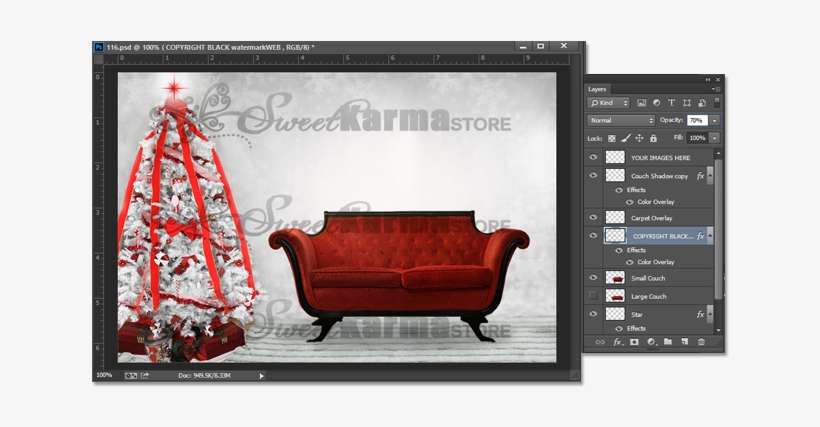This screenshot has width=820, height=427.
Task: Click Color Overlay under COPYRIGHT BLACK layer
Action: [x=656, y=262]
